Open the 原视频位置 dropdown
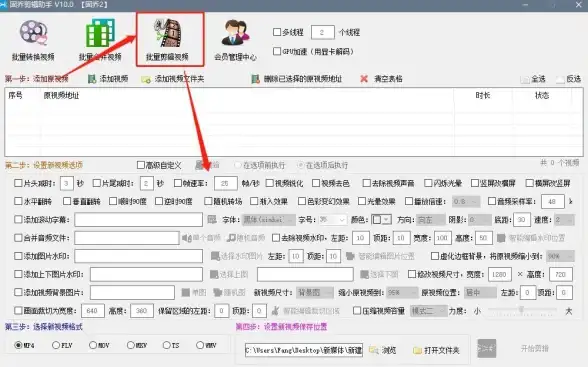The width and height of the screenshot is (588, 367). coord(480,293)
